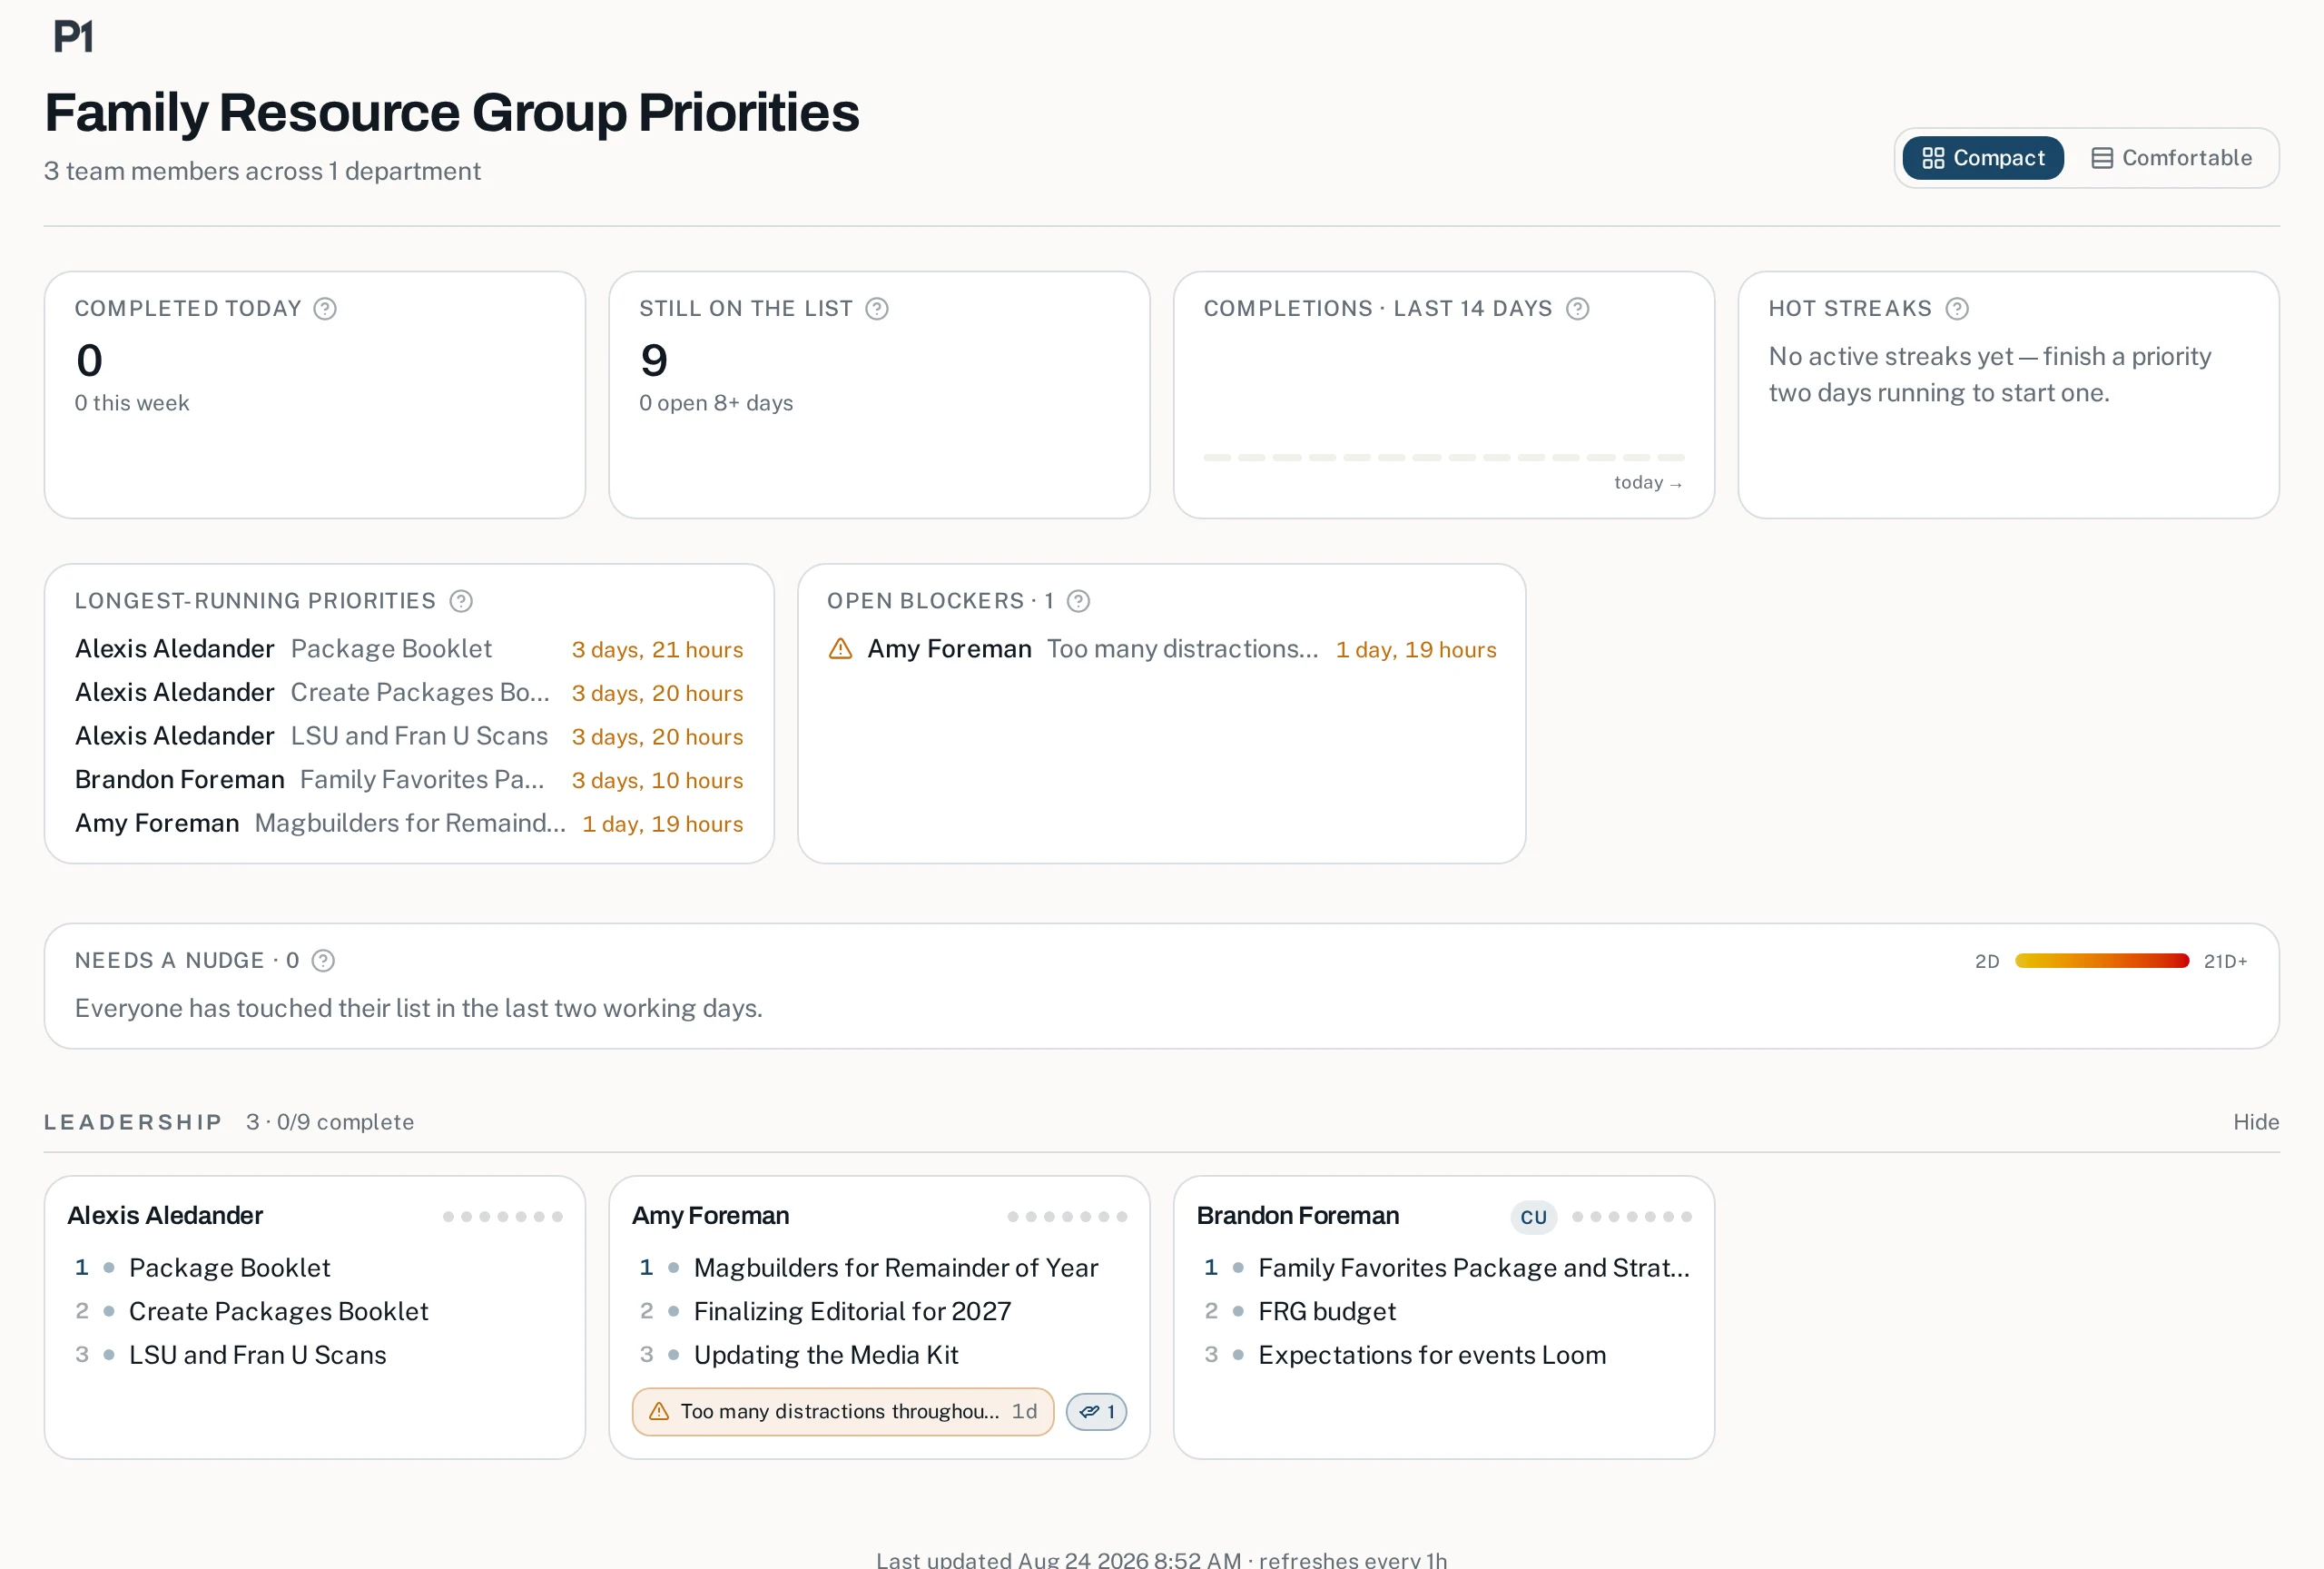Open help icon beside Longest-Running Priorities

coord(461,601)
